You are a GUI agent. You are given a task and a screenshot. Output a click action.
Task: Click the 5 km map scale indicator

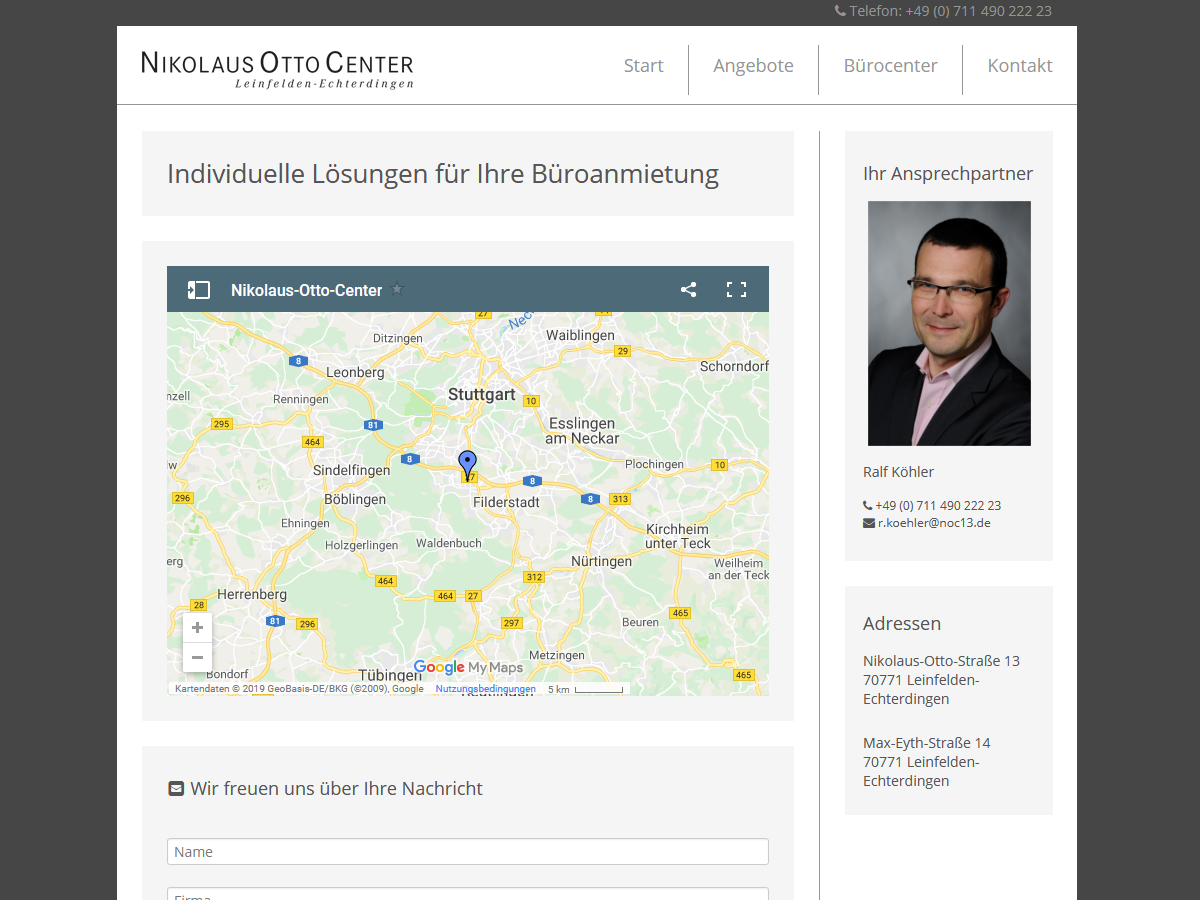tap(585, 689)
